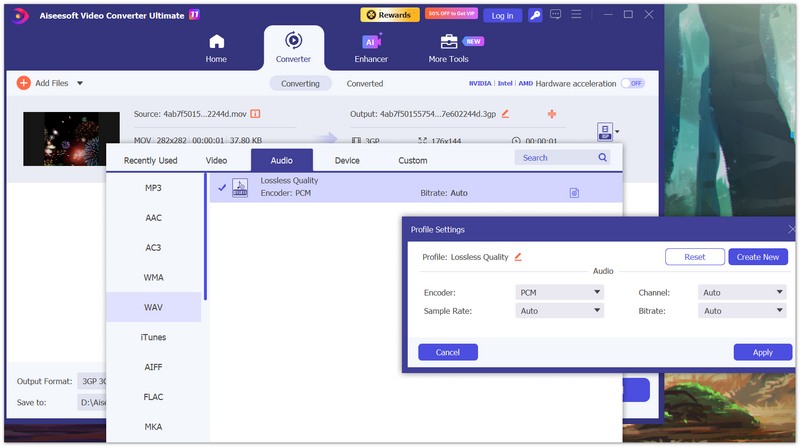This screenshot has height=447, width=800.
Task: Select the Video format tab
Action: 216,160
